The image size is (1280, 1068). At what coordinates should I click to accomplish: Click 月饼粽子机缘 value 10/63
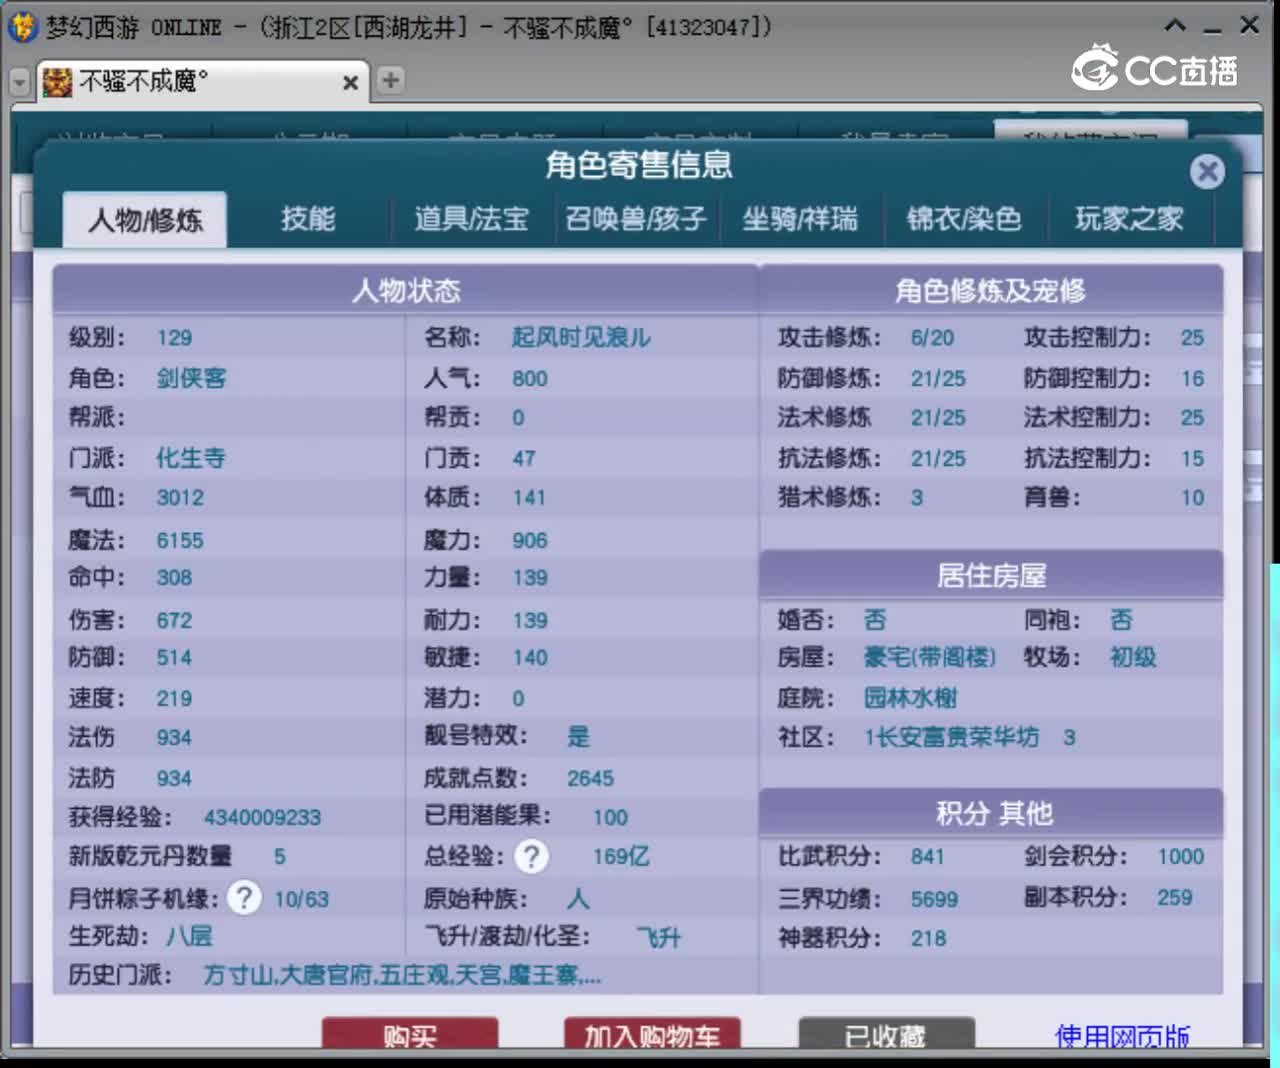point(302,899)
